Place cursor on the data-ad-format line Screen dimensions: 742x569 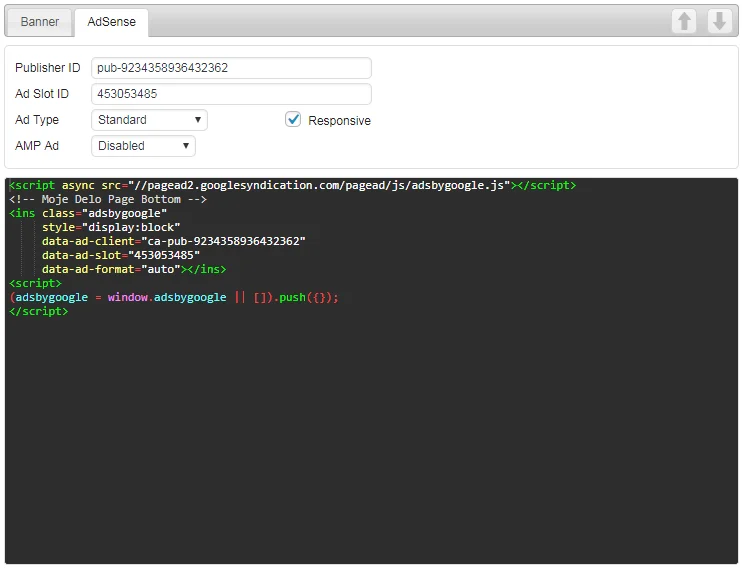pyautogui.click(x=133, y=269)
